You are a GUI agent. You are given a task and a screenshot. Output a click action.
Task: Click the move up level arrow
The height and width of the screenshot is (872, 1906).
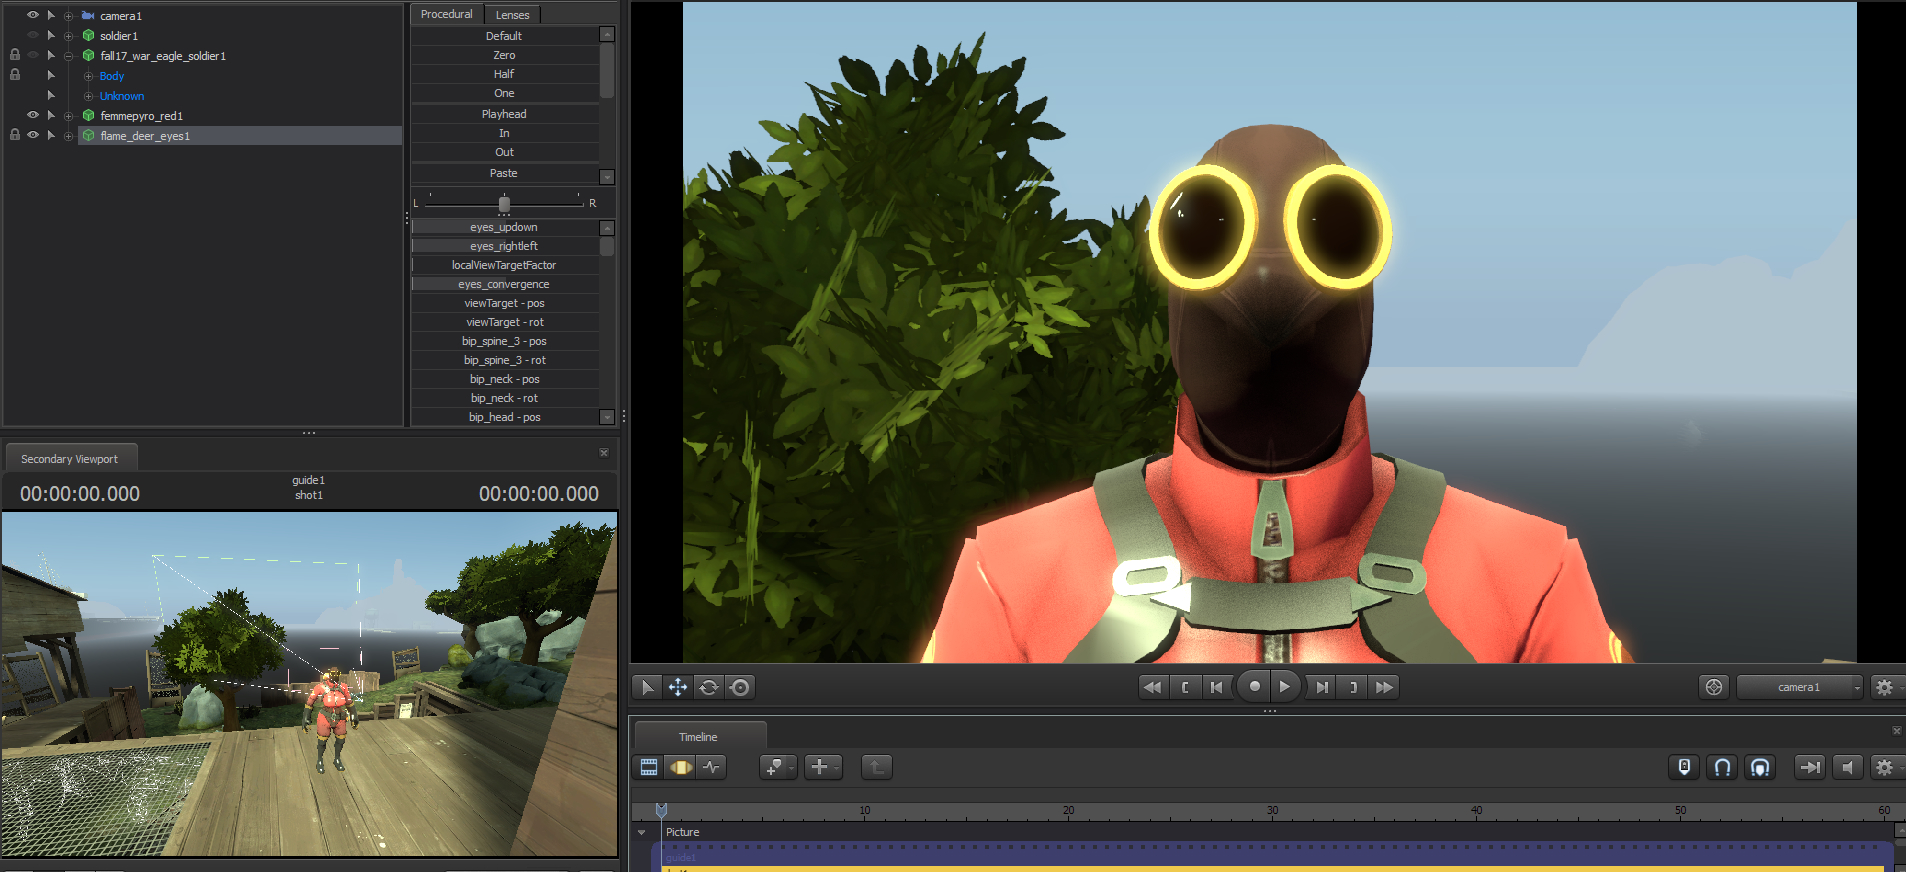[876, 767]
